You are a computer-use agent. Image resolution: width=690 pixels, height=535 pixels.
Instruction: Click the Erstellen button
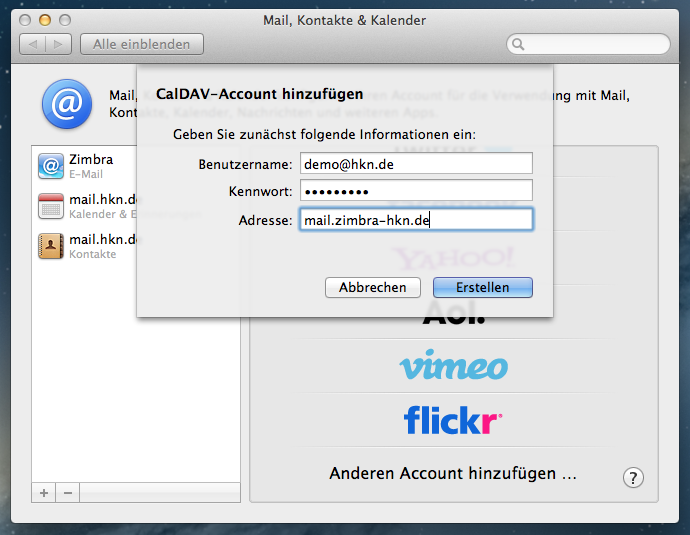point(482,287)
